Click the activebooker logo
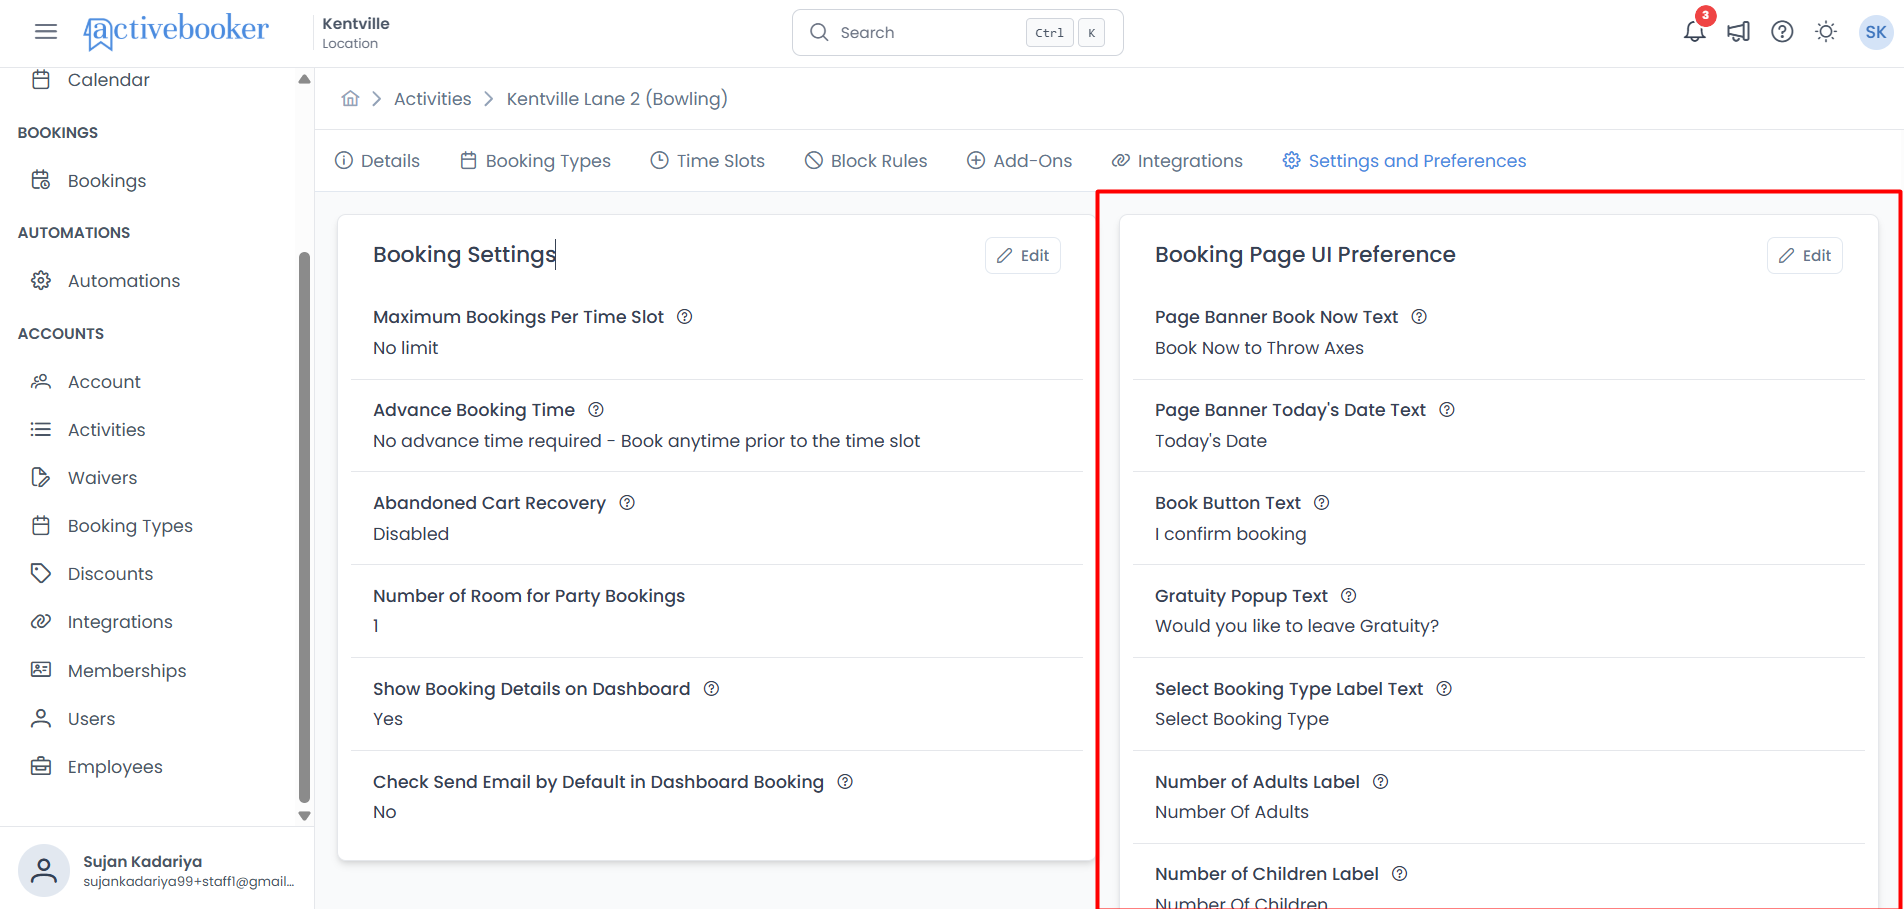Image resolution: width=1904 pixels, height=909 pixels. click(176, 31)
